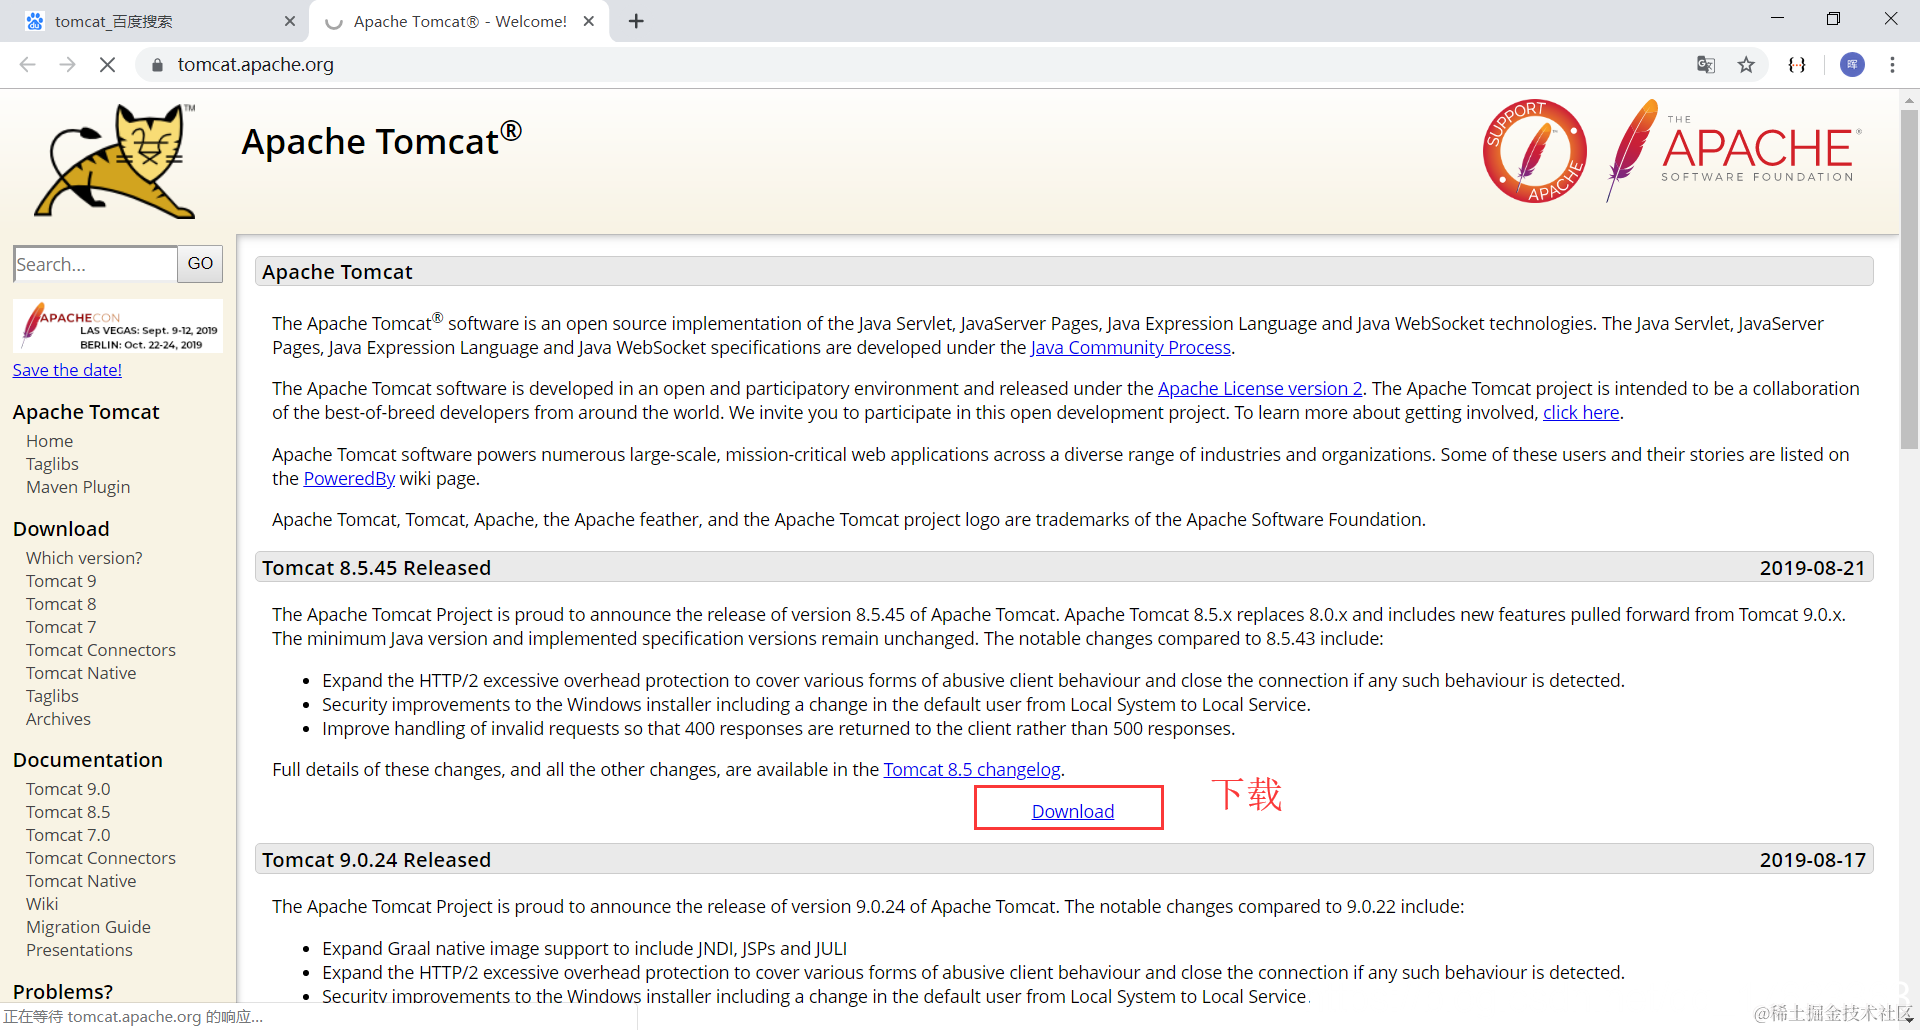Click the Tomcat 8.5.45 Released heading
Viewport: 1920px width, 1030px height.
(377, 568)
